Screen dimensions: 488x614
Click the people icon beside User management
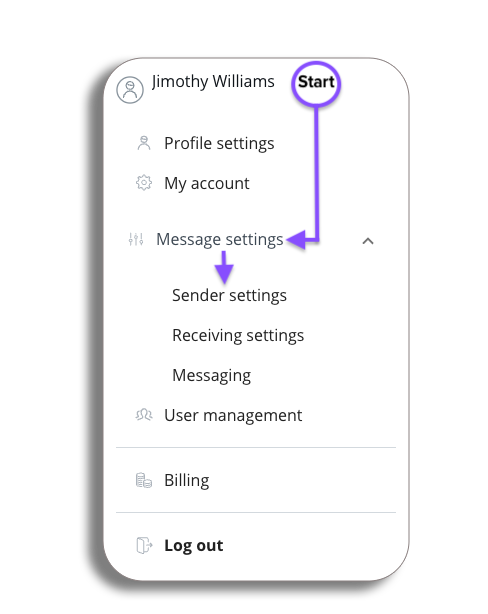[x=144, y=415]
